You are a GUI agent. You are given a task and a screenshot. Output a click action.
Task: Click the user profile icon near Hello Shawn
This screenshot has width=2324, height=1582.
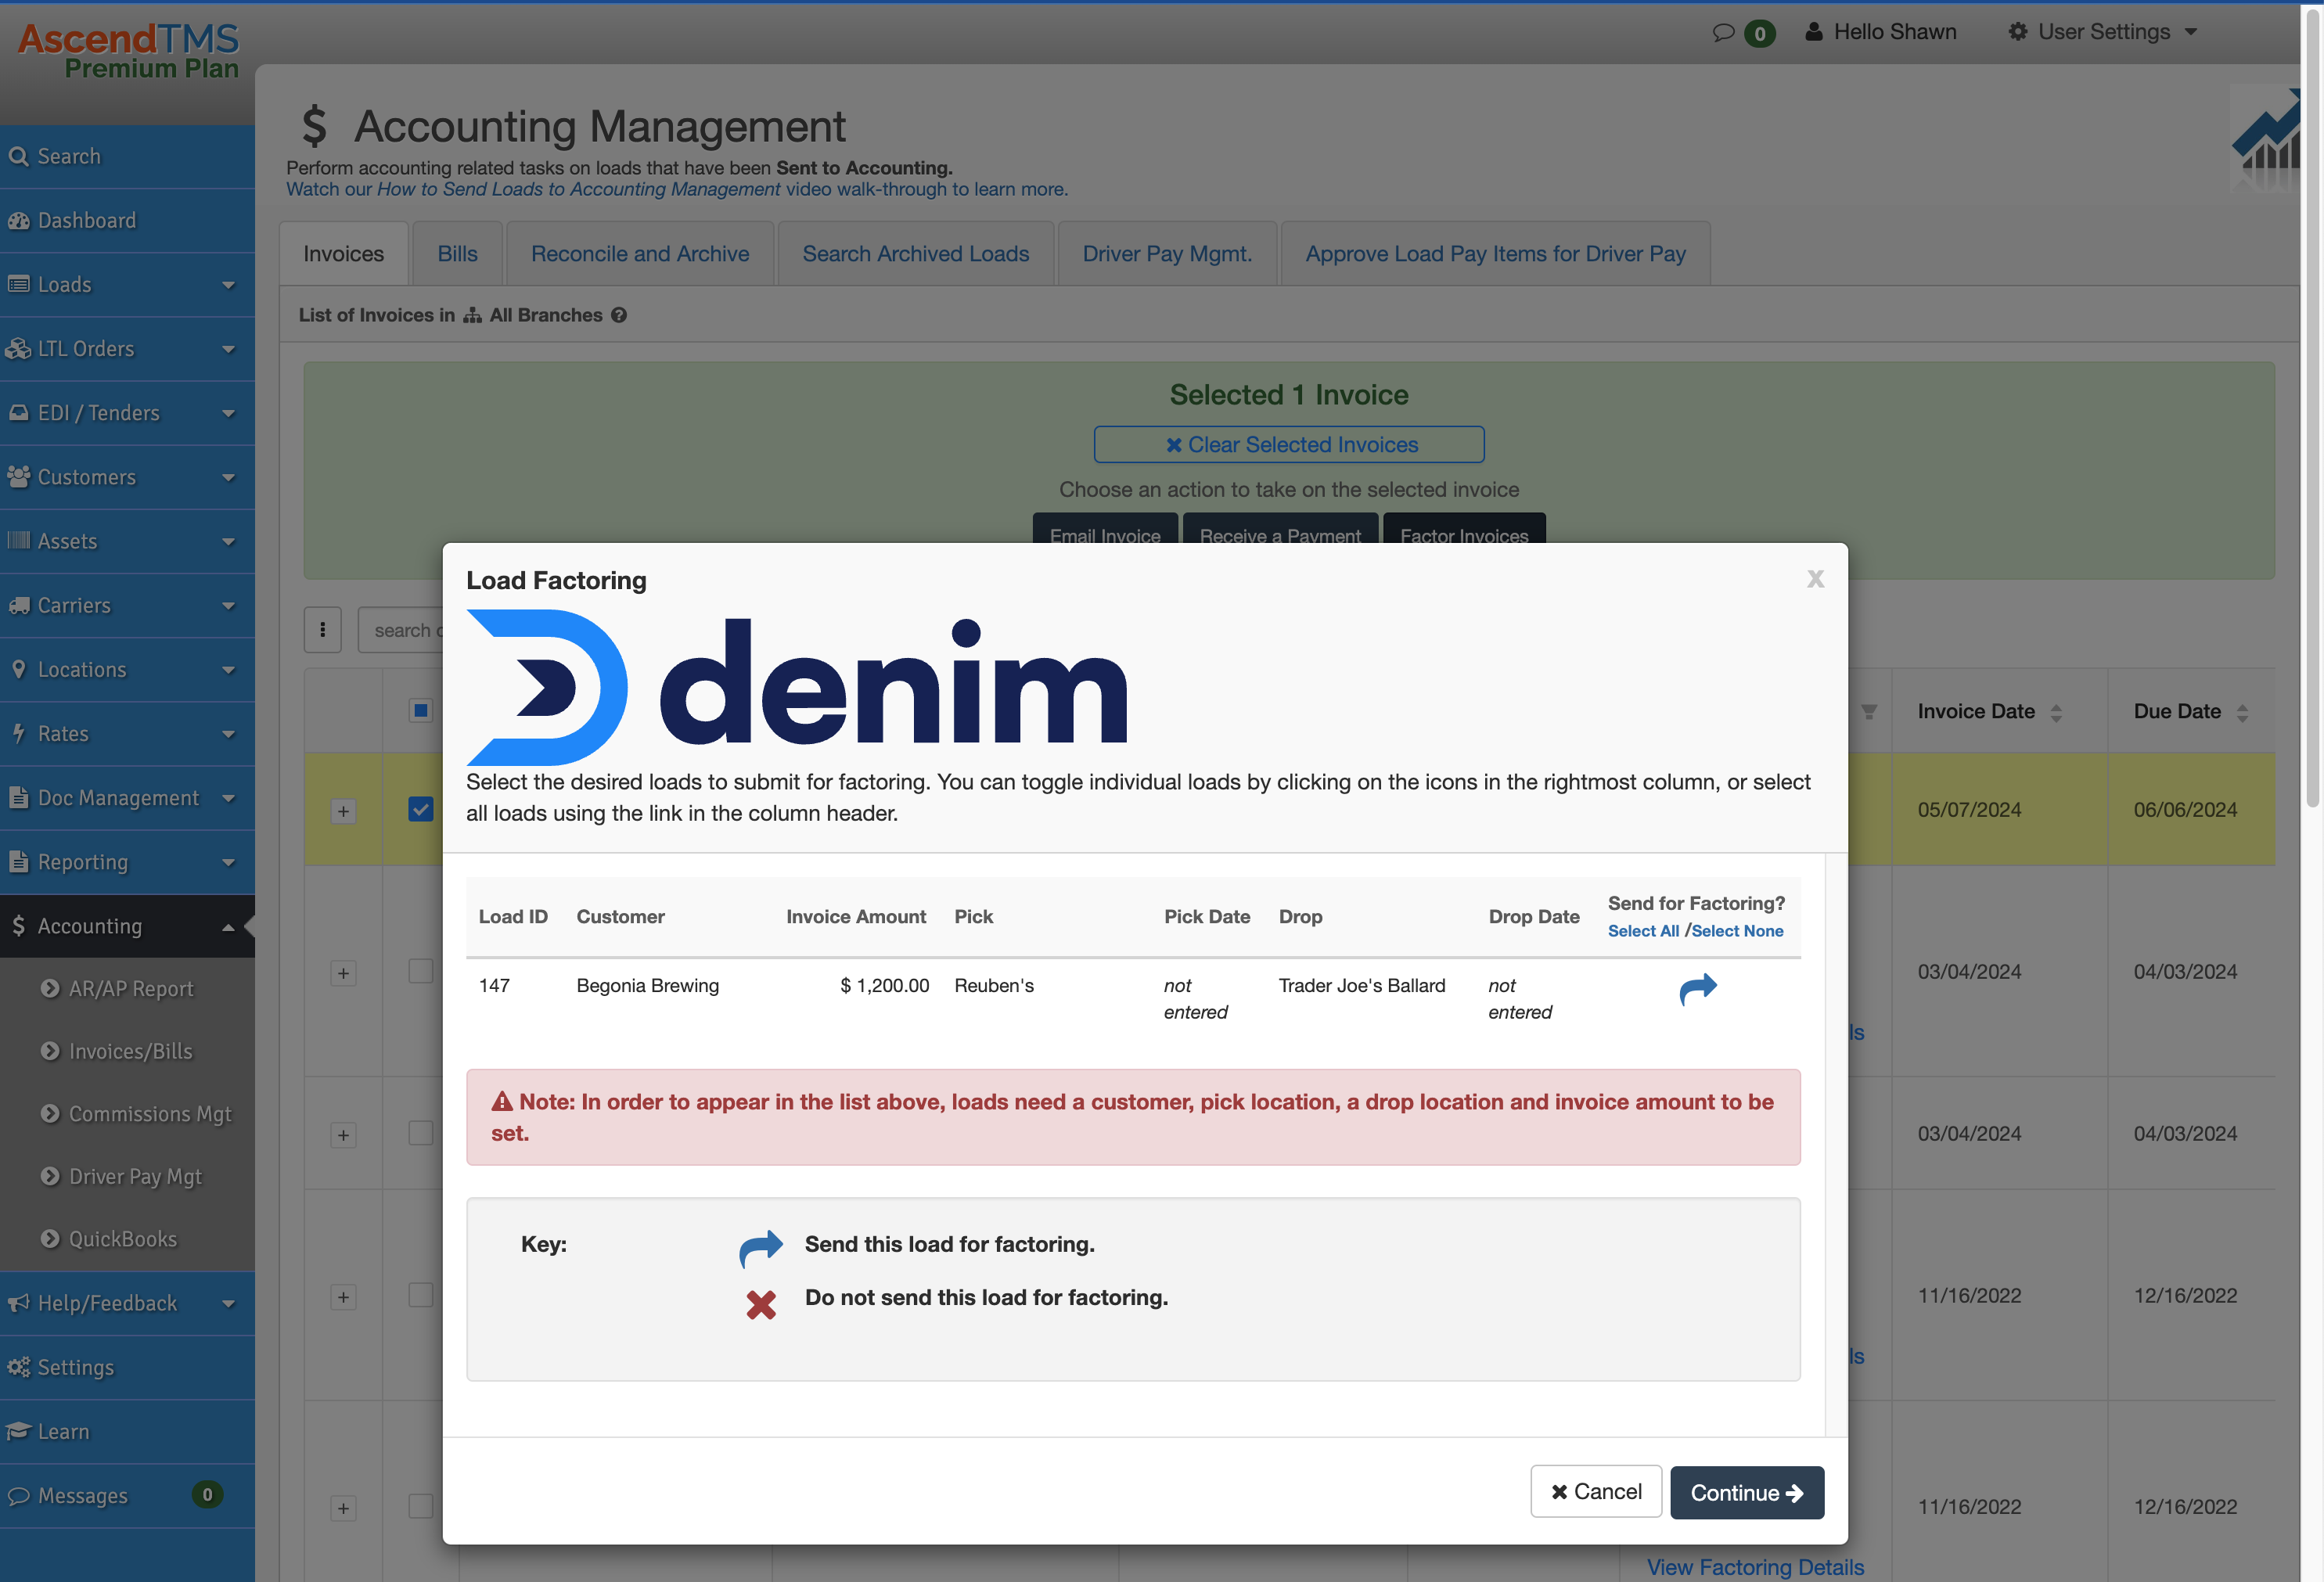tap(1813, 32)
